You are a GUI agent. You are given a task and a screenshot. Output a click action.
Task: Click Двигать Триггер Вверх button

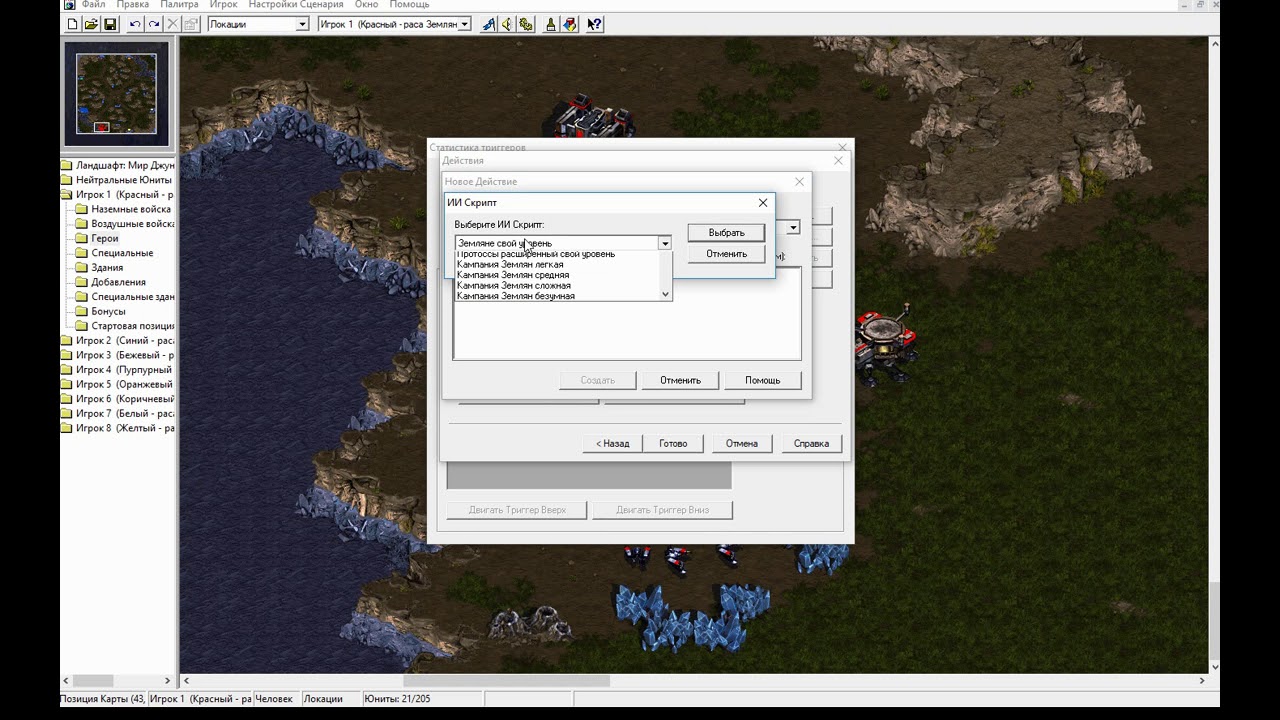tap(517, 510)
